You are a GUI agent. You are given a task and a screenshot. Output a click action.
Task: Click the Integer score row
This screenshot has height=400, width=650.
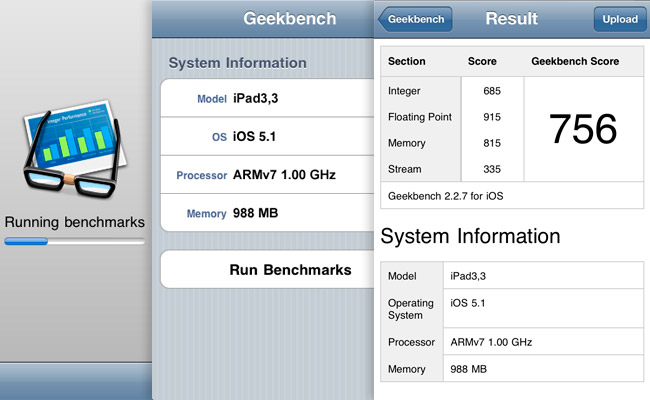[452, 91]
